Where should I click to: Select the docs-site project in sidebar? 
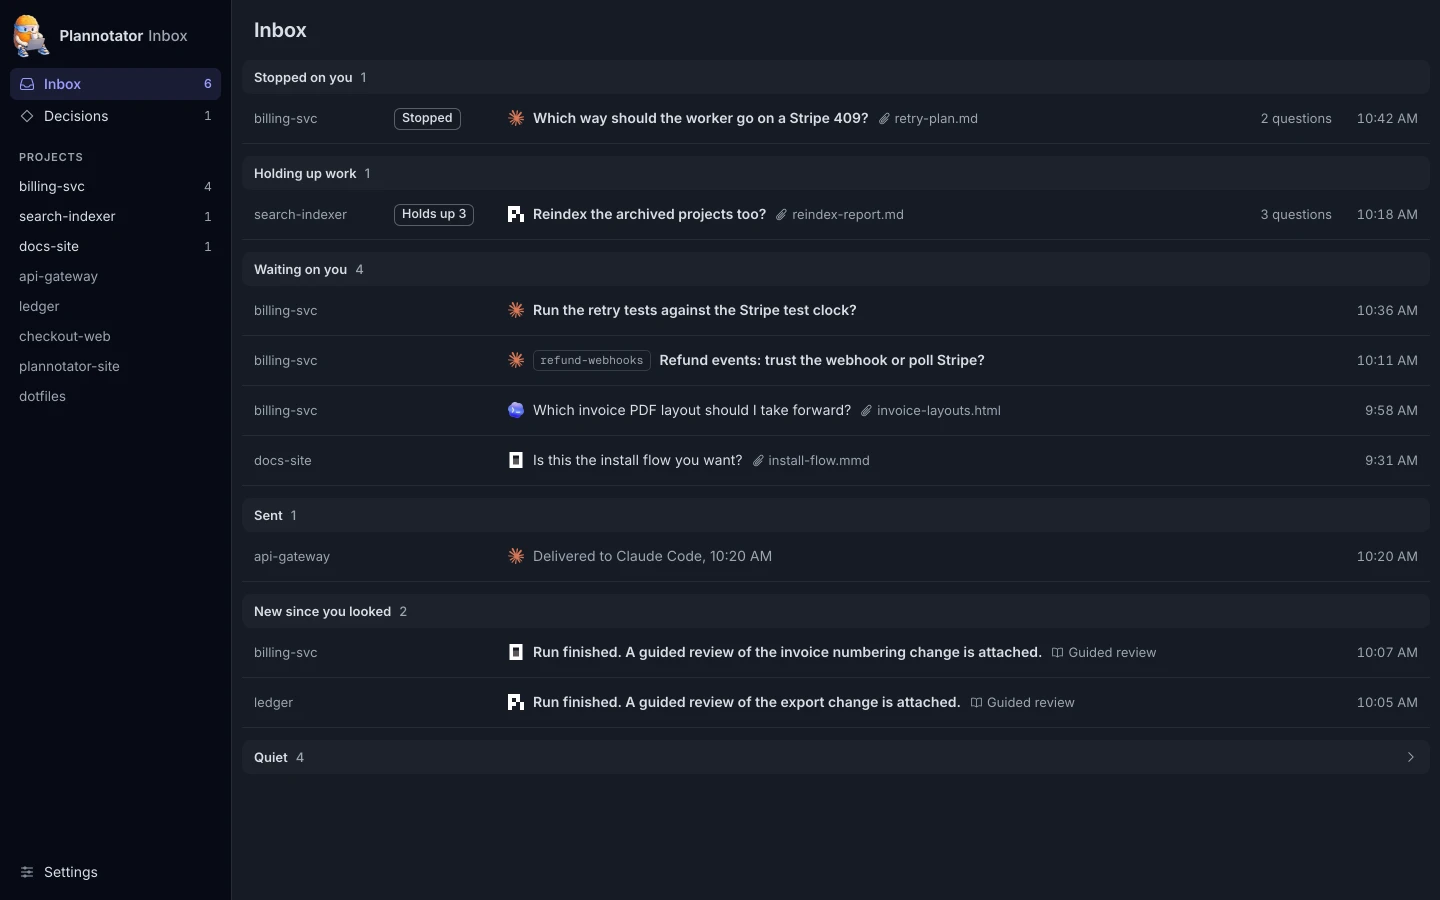[115, 246]
